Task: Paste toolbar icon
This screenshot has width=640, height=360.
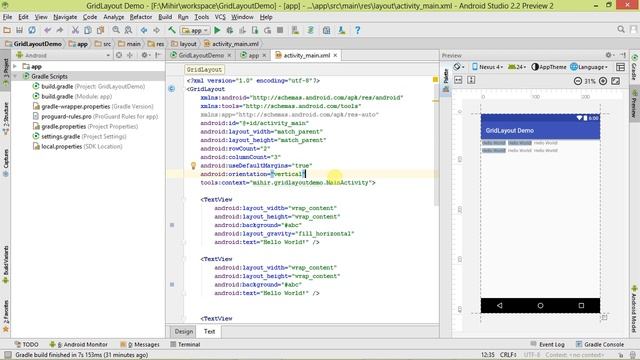Action: coord(100,30)
